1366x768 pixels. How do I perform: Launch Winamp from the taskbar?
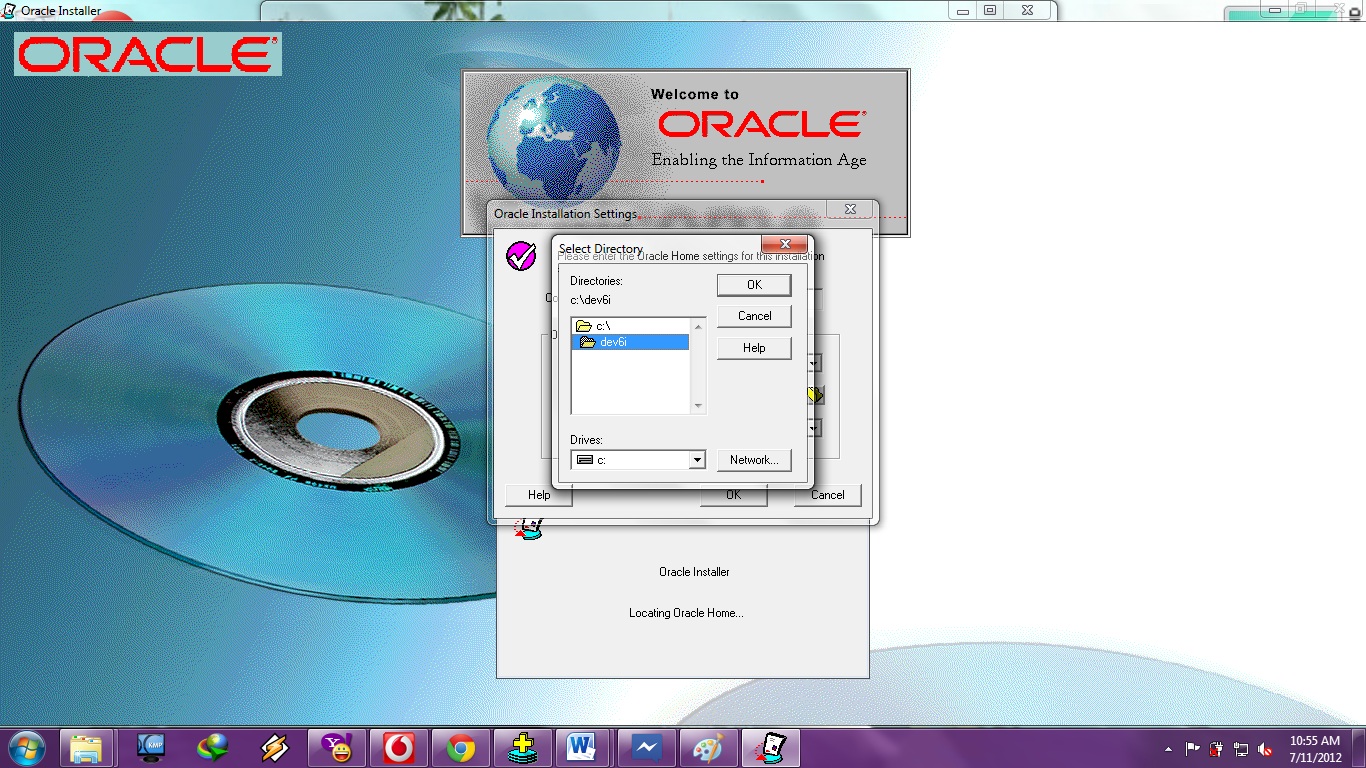tap(275, 748)
